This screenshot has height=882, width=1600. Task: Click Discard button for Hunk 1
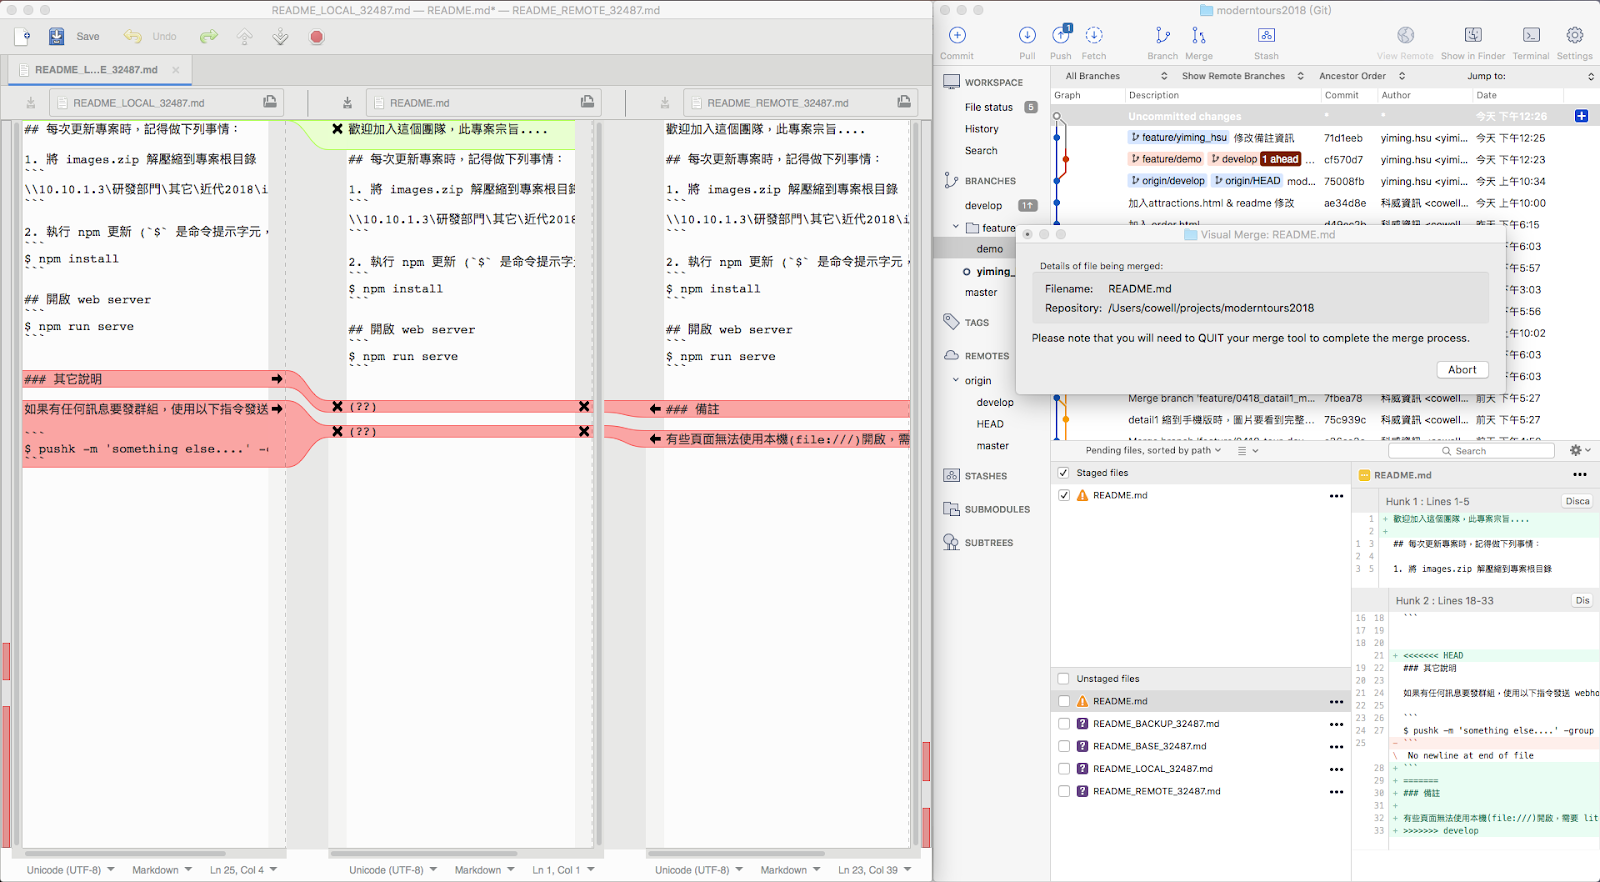1577,501
